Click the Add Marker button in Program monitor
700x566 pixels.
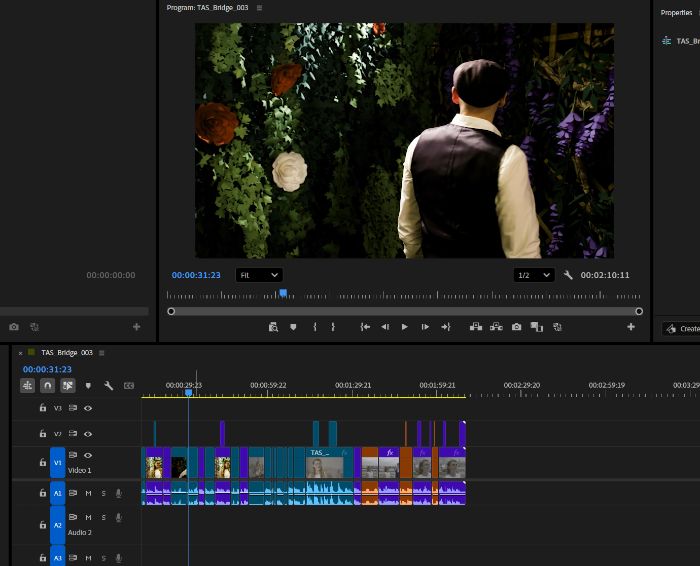click(293, 327)
